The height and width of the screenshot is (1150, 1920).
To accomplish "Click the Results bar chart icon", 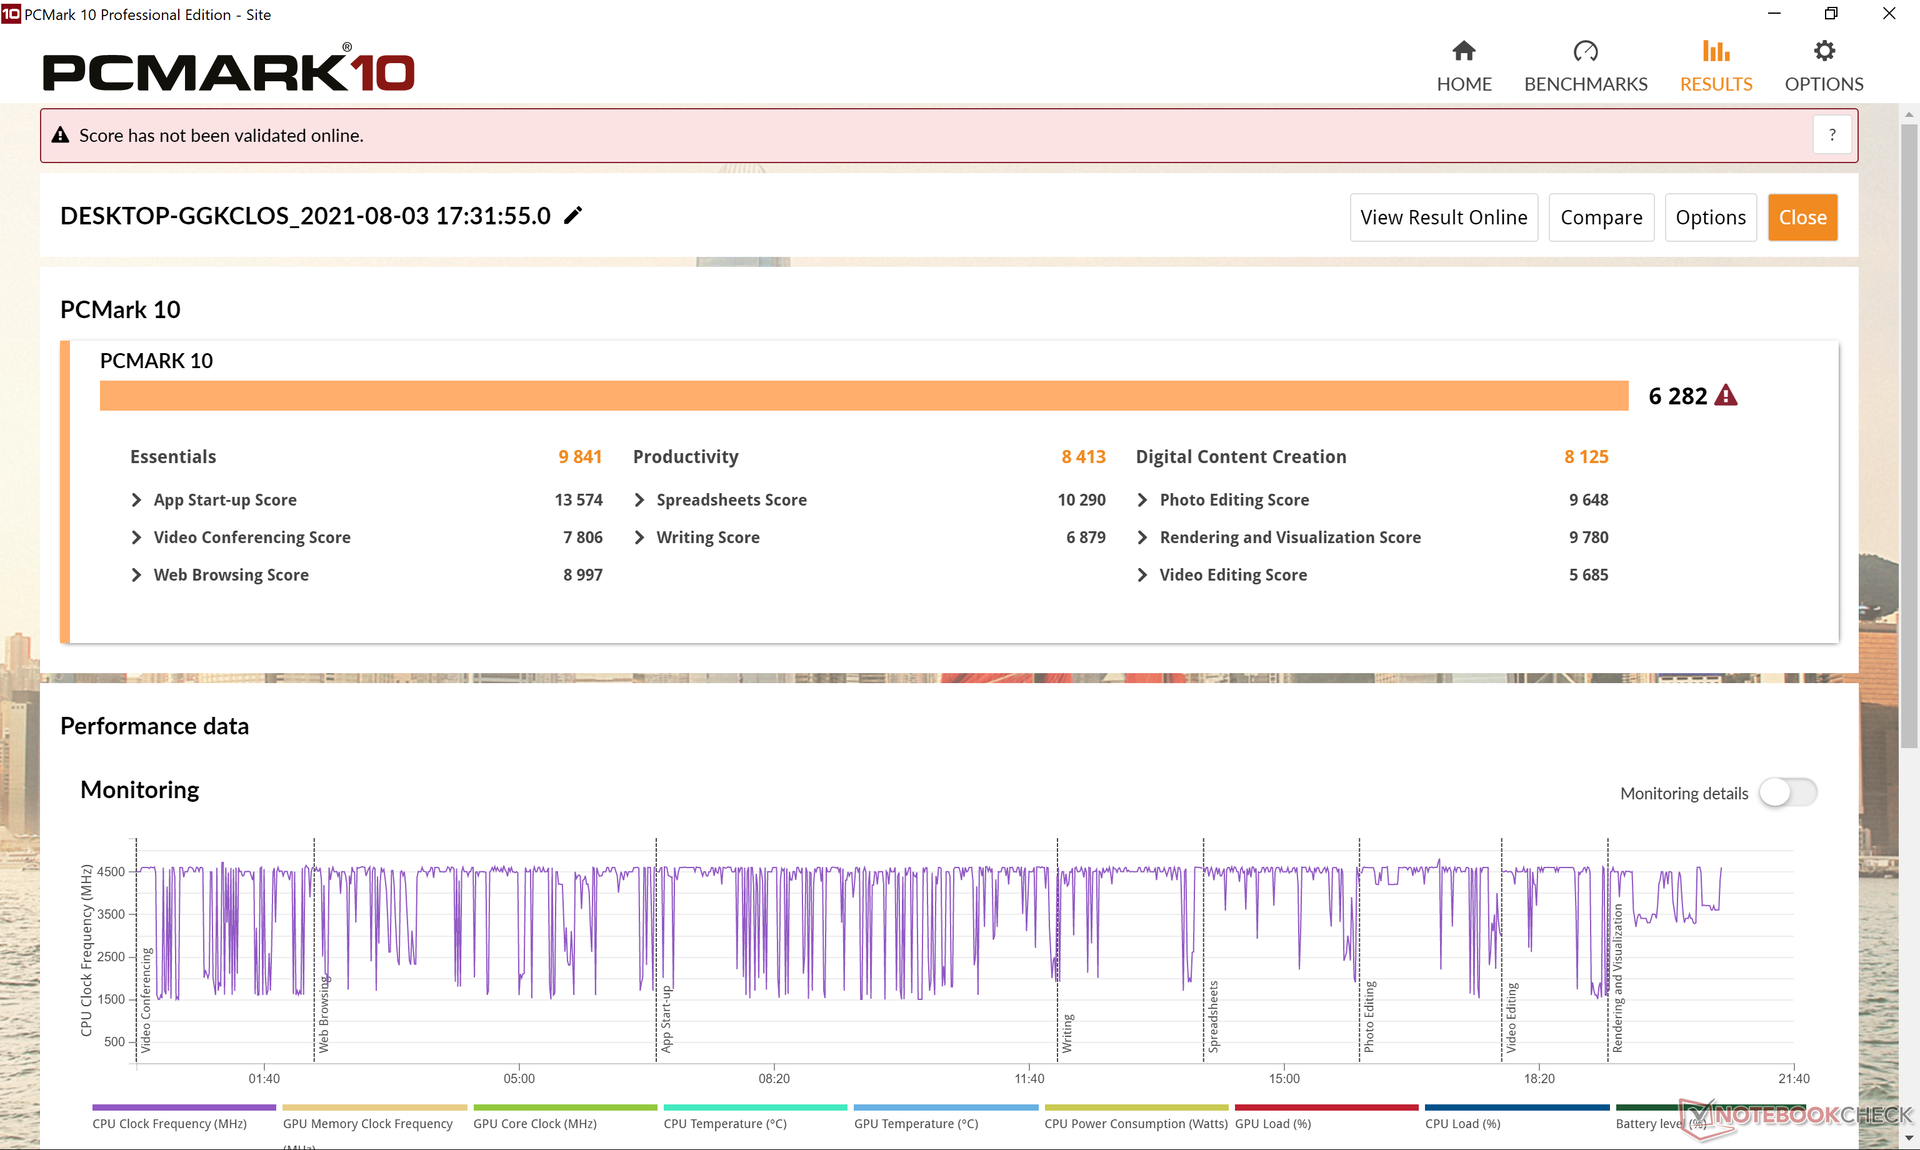I will pos(1716,51).
